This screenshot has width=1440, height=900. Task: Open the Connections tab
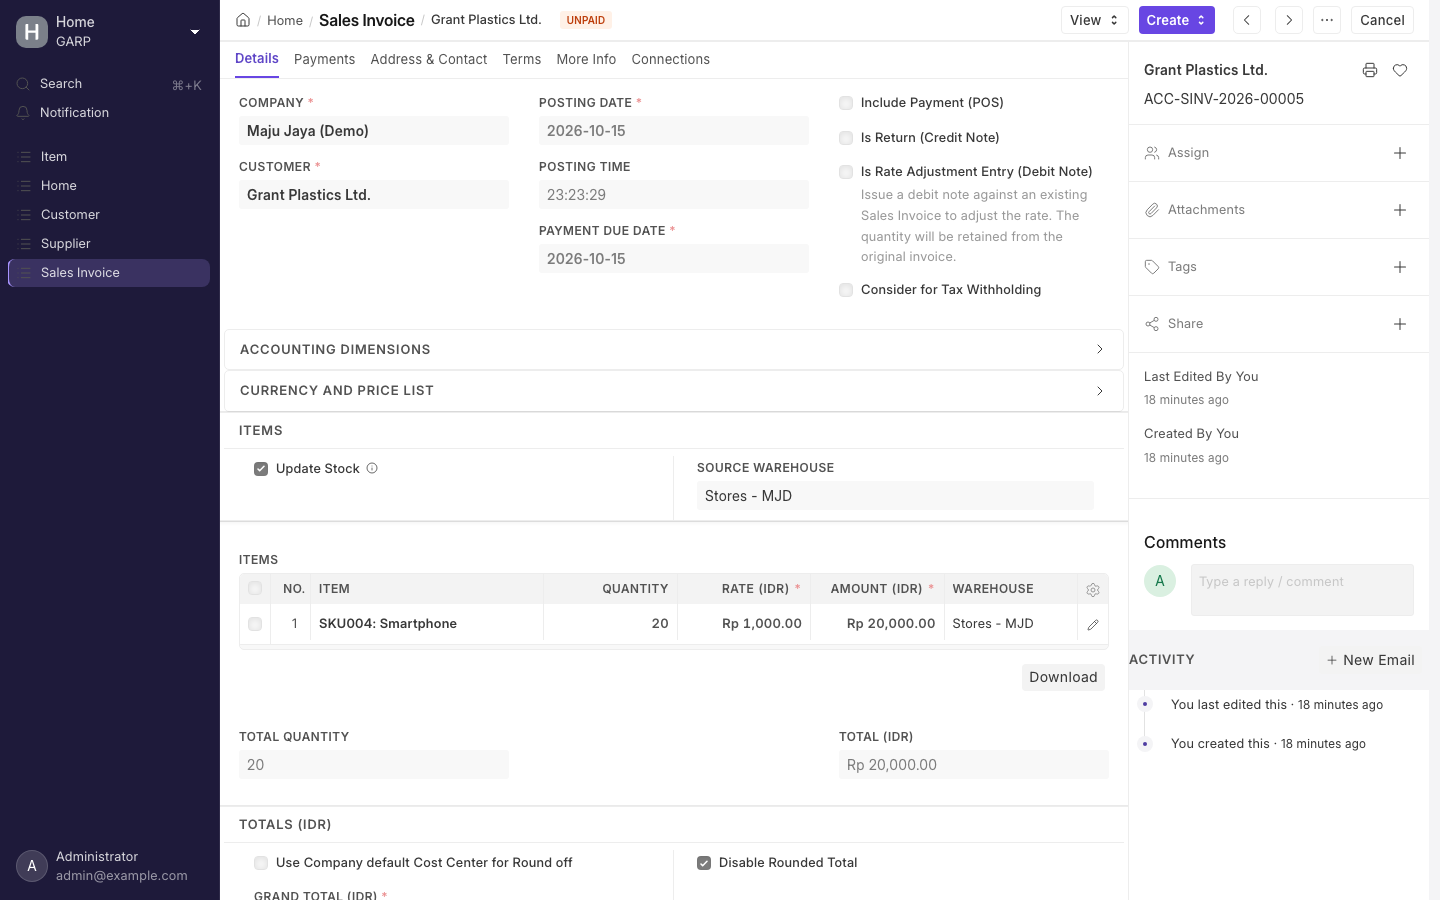coord(671,60)
